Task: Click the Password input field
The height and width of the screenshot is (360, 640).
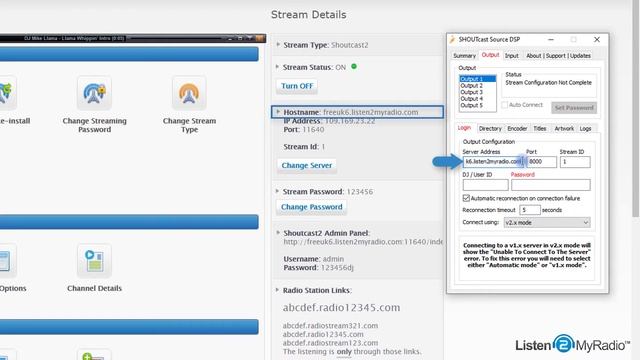Action: [x=551, y=185]
